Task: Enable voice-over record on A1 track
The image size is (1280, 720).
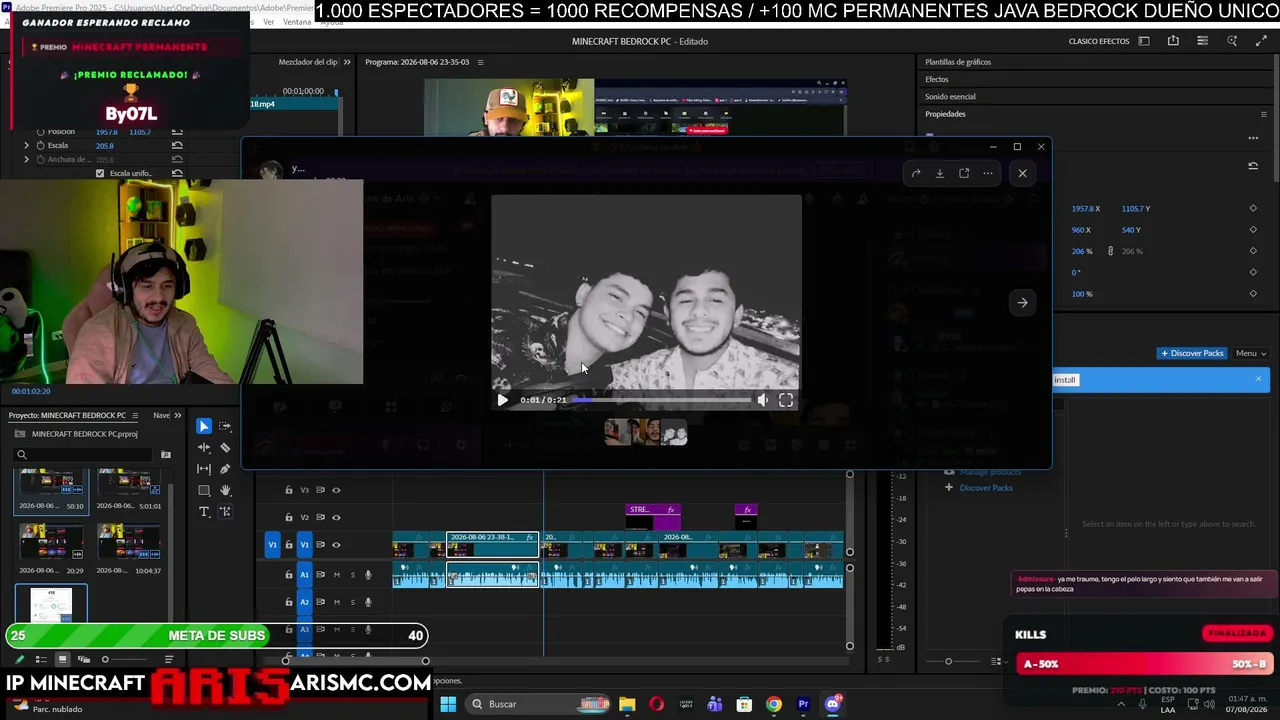Action: coord(368,575)
